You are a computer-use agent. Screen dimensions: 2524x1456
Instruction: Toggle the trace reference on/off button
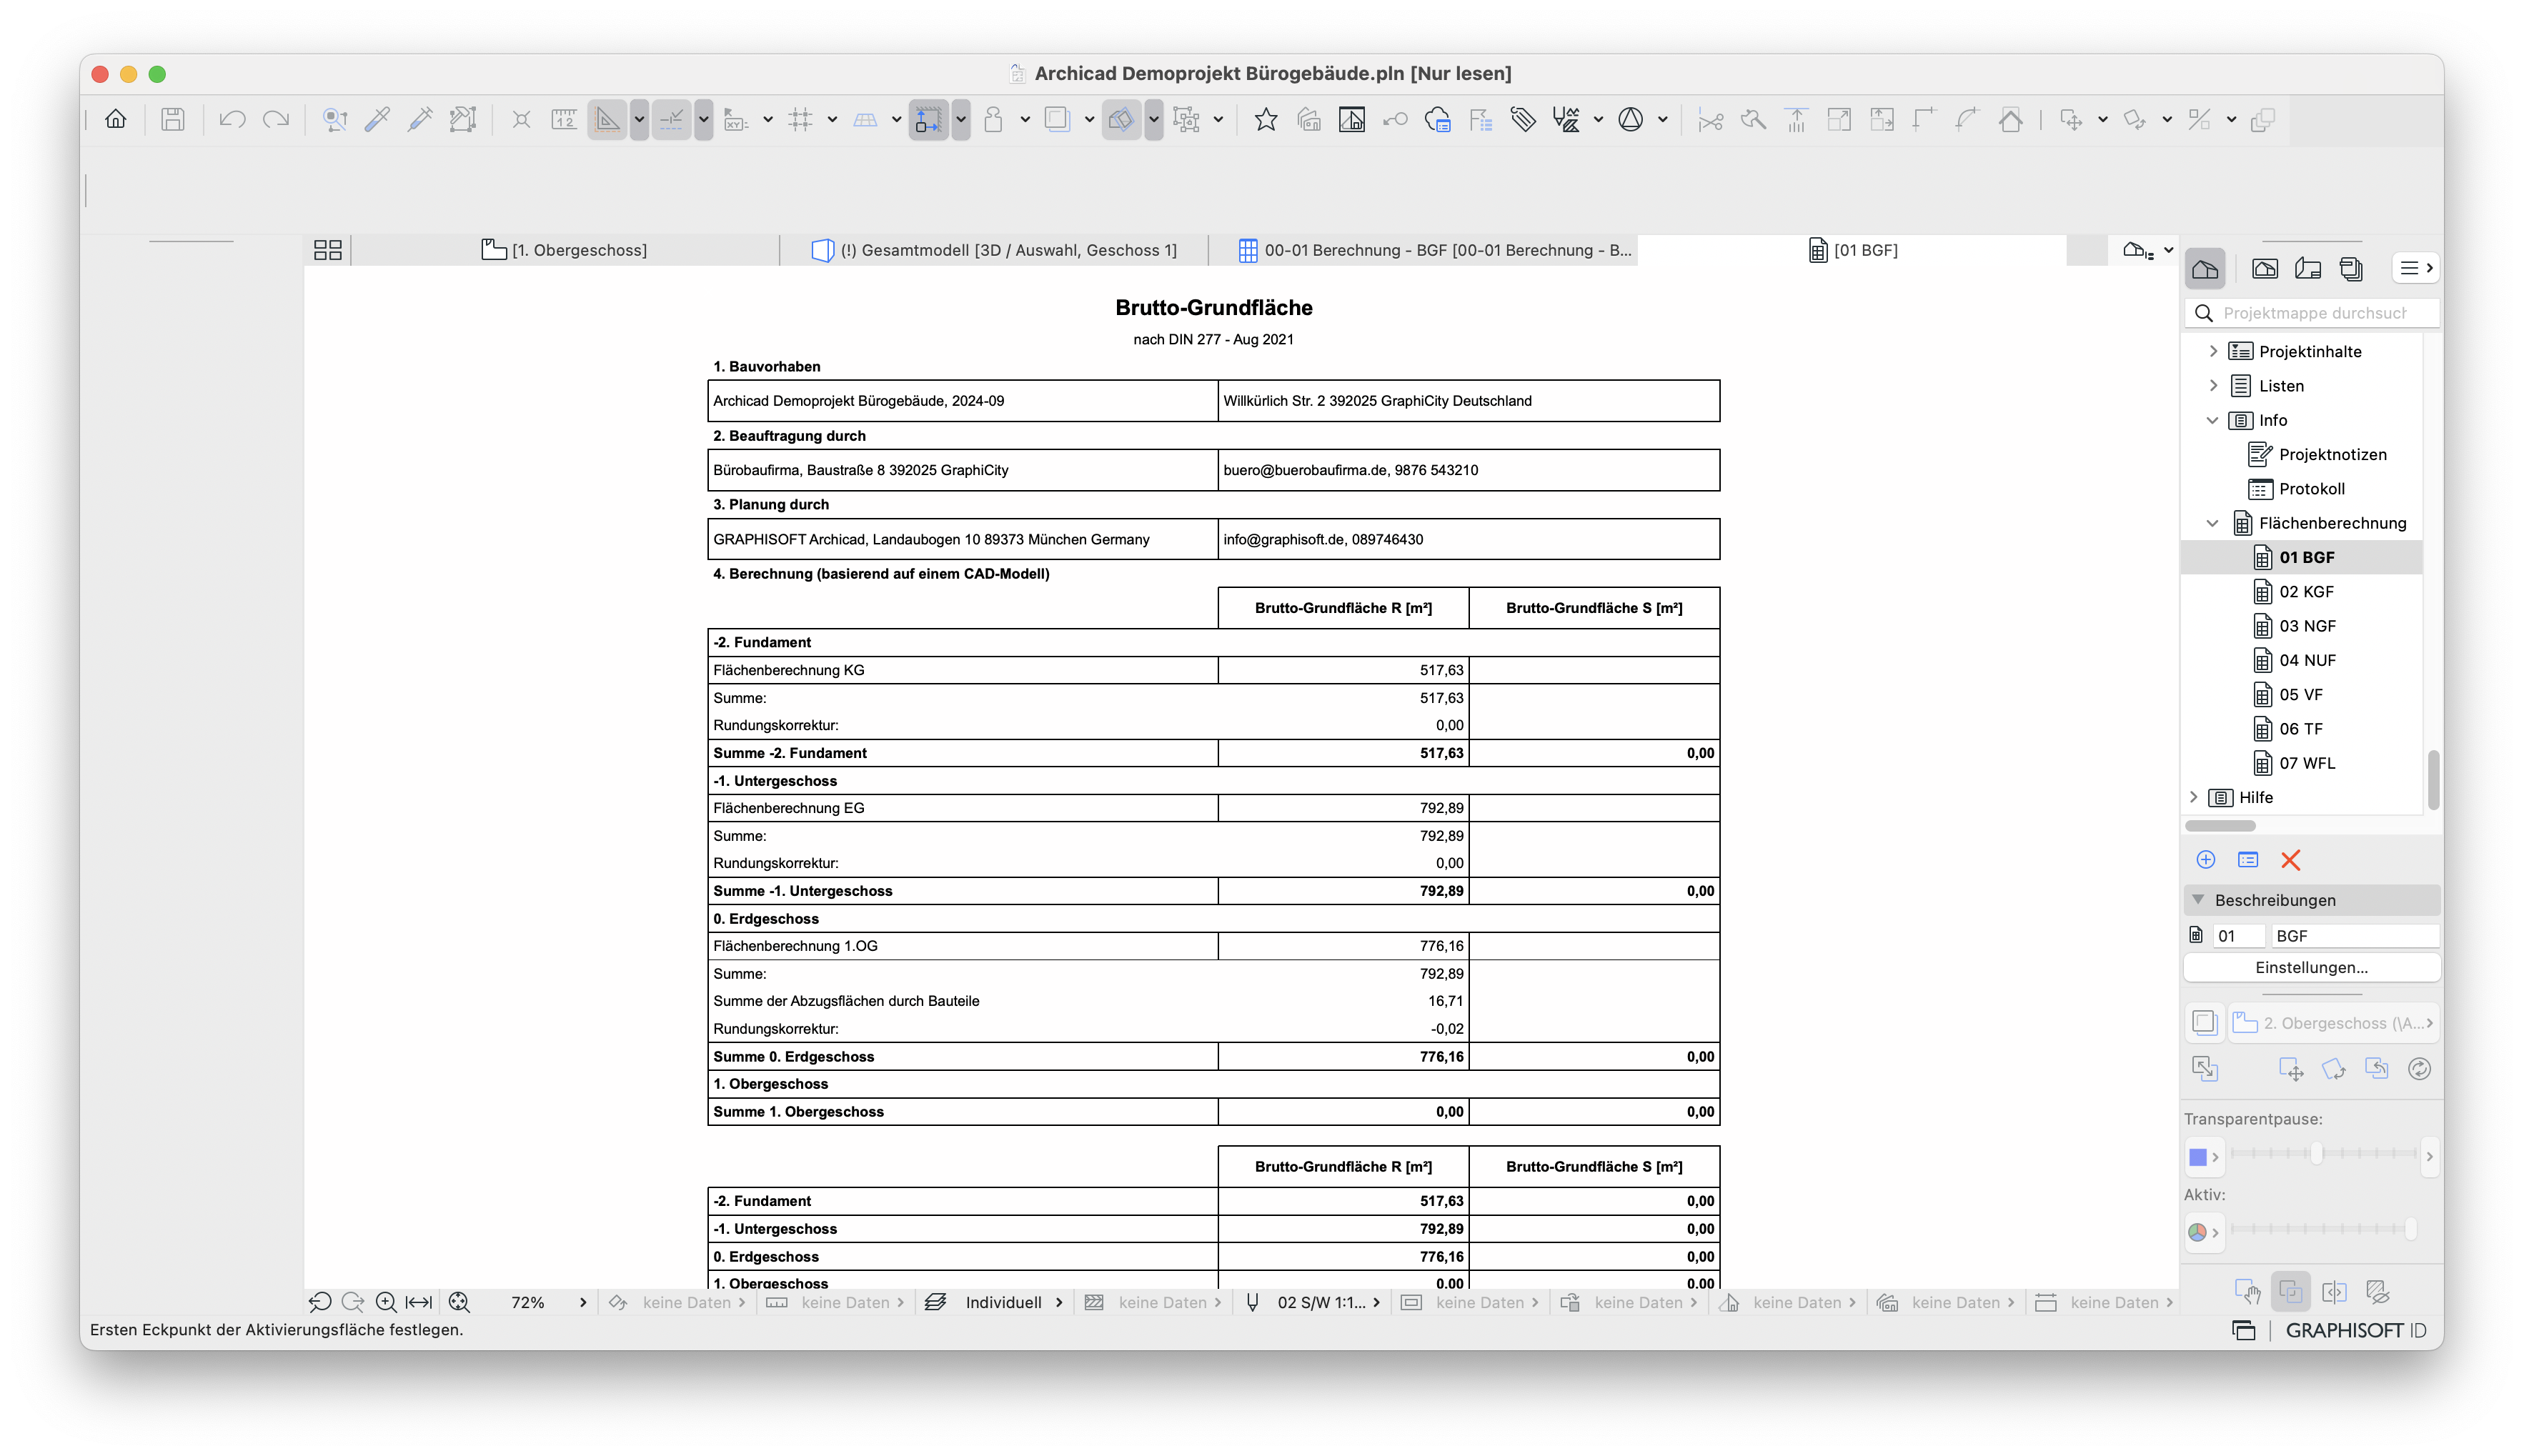pyautogui.click(x=2205, y=1022)
